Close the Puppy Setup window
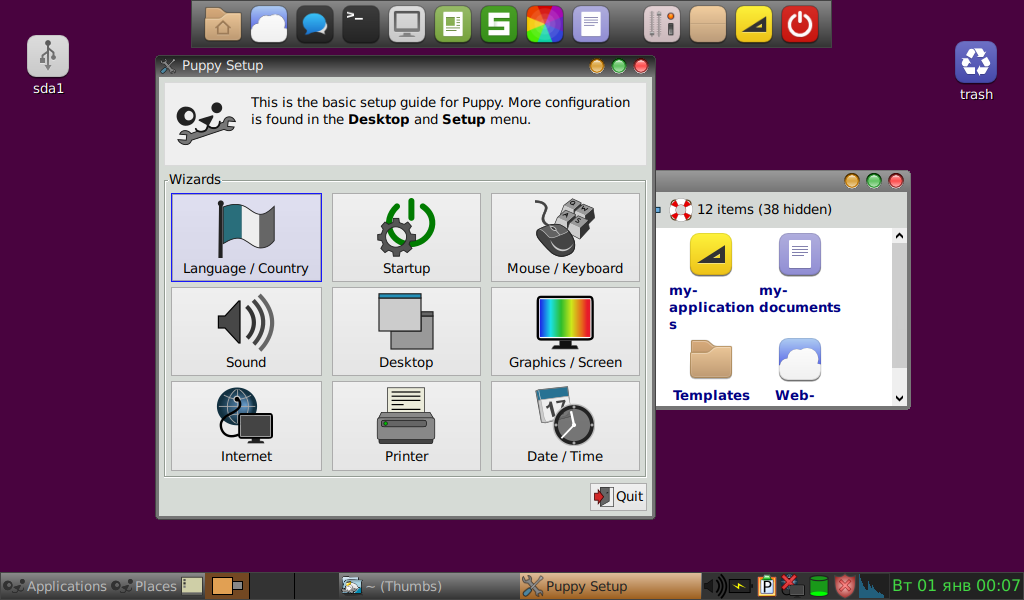This screenshot has width=1024, height=600. [x=641, y=66]
